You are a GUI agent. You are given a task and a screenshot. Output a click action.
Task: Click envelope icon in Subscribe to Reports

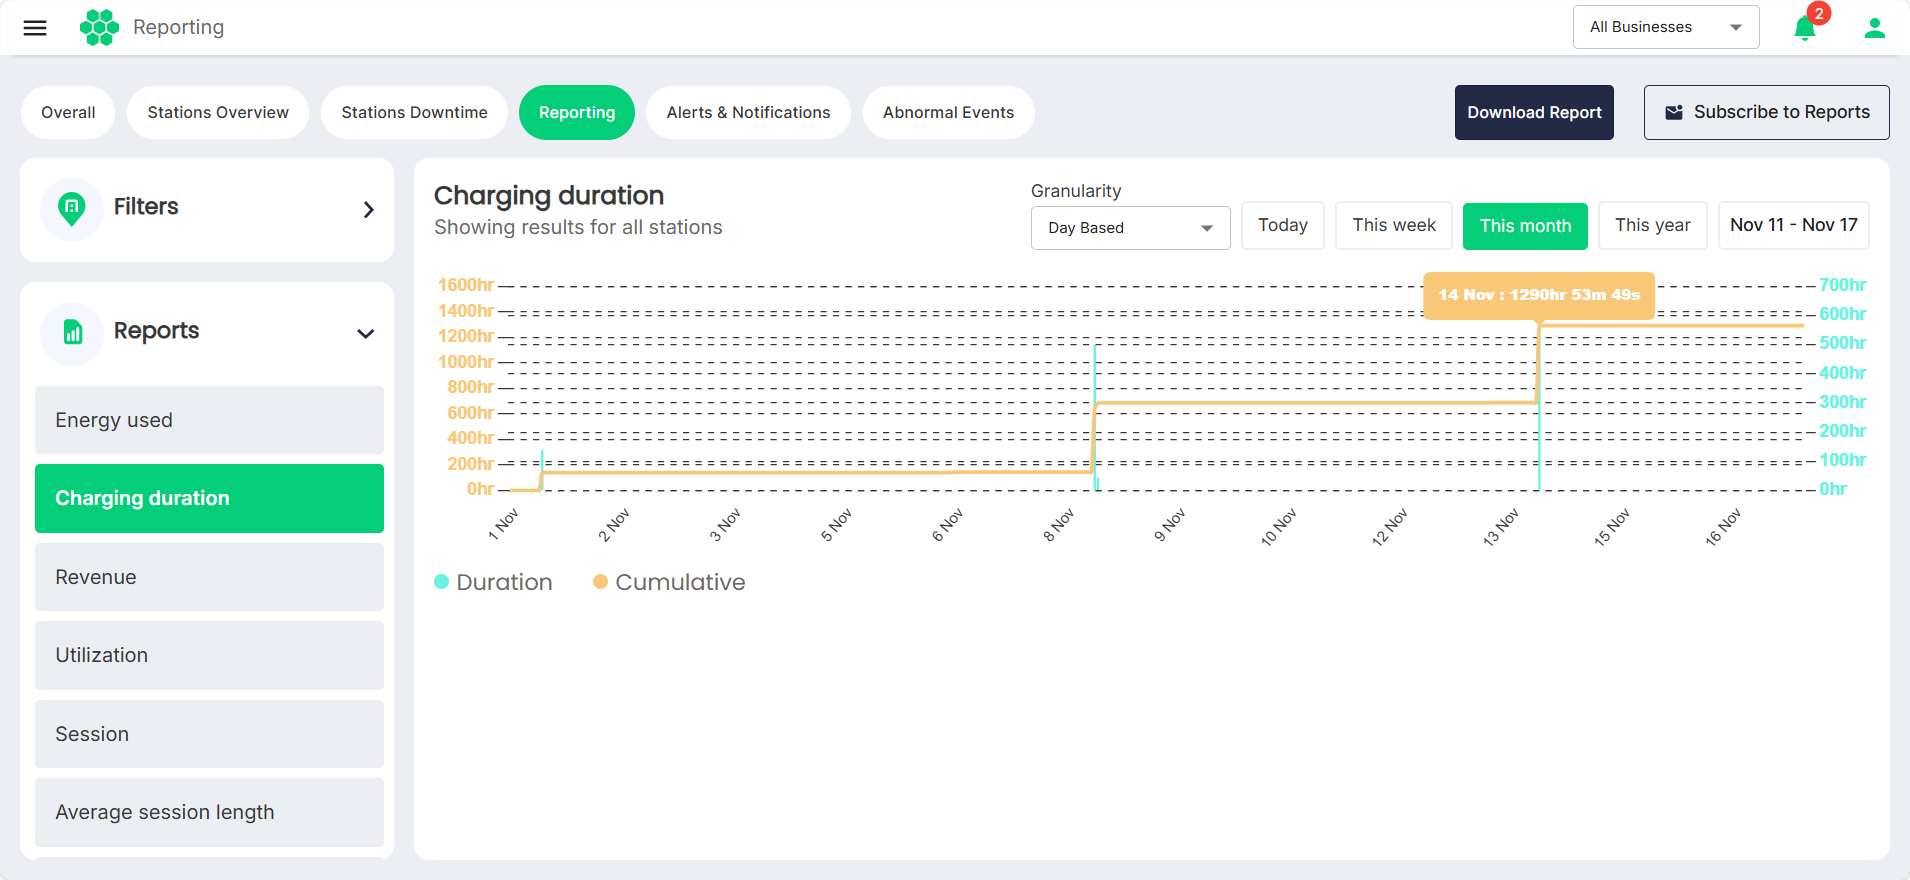click(1674, 112)
